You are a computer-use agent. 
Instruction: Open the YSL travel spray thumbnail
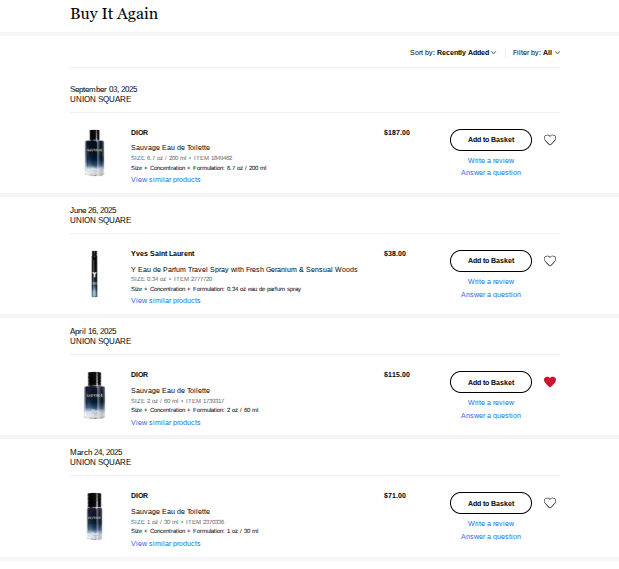tap(94, 273)
